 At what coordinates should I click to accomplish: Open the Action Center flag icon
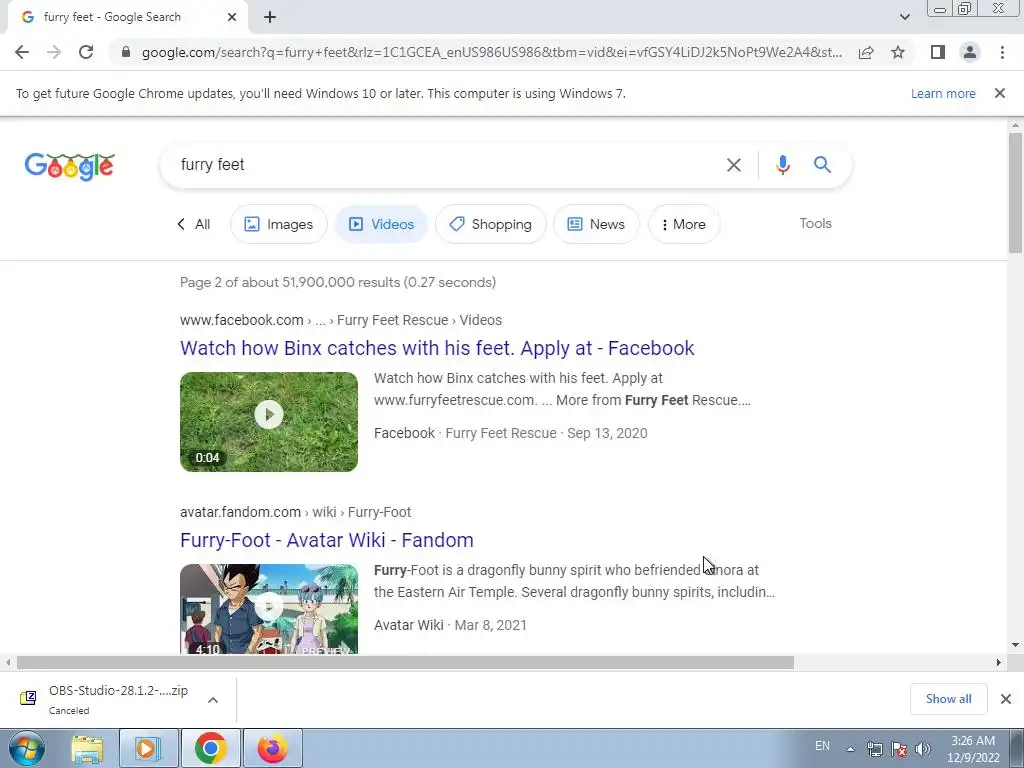tap(899, 749)
